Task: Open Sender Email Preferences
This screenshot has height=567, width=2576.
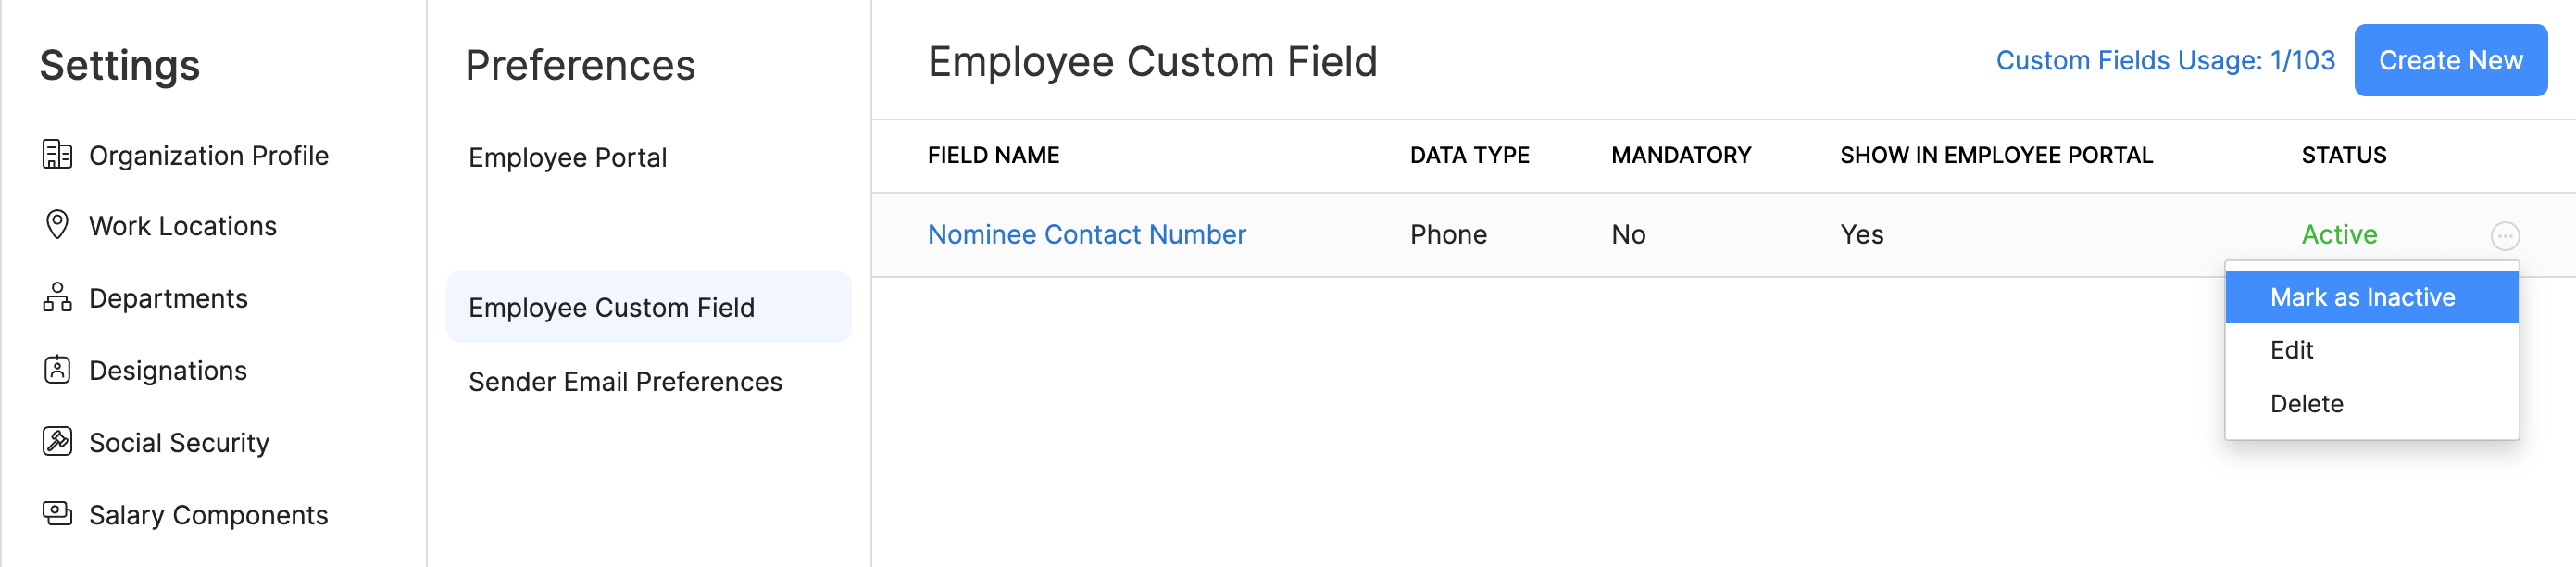Action: coord(625,382)
